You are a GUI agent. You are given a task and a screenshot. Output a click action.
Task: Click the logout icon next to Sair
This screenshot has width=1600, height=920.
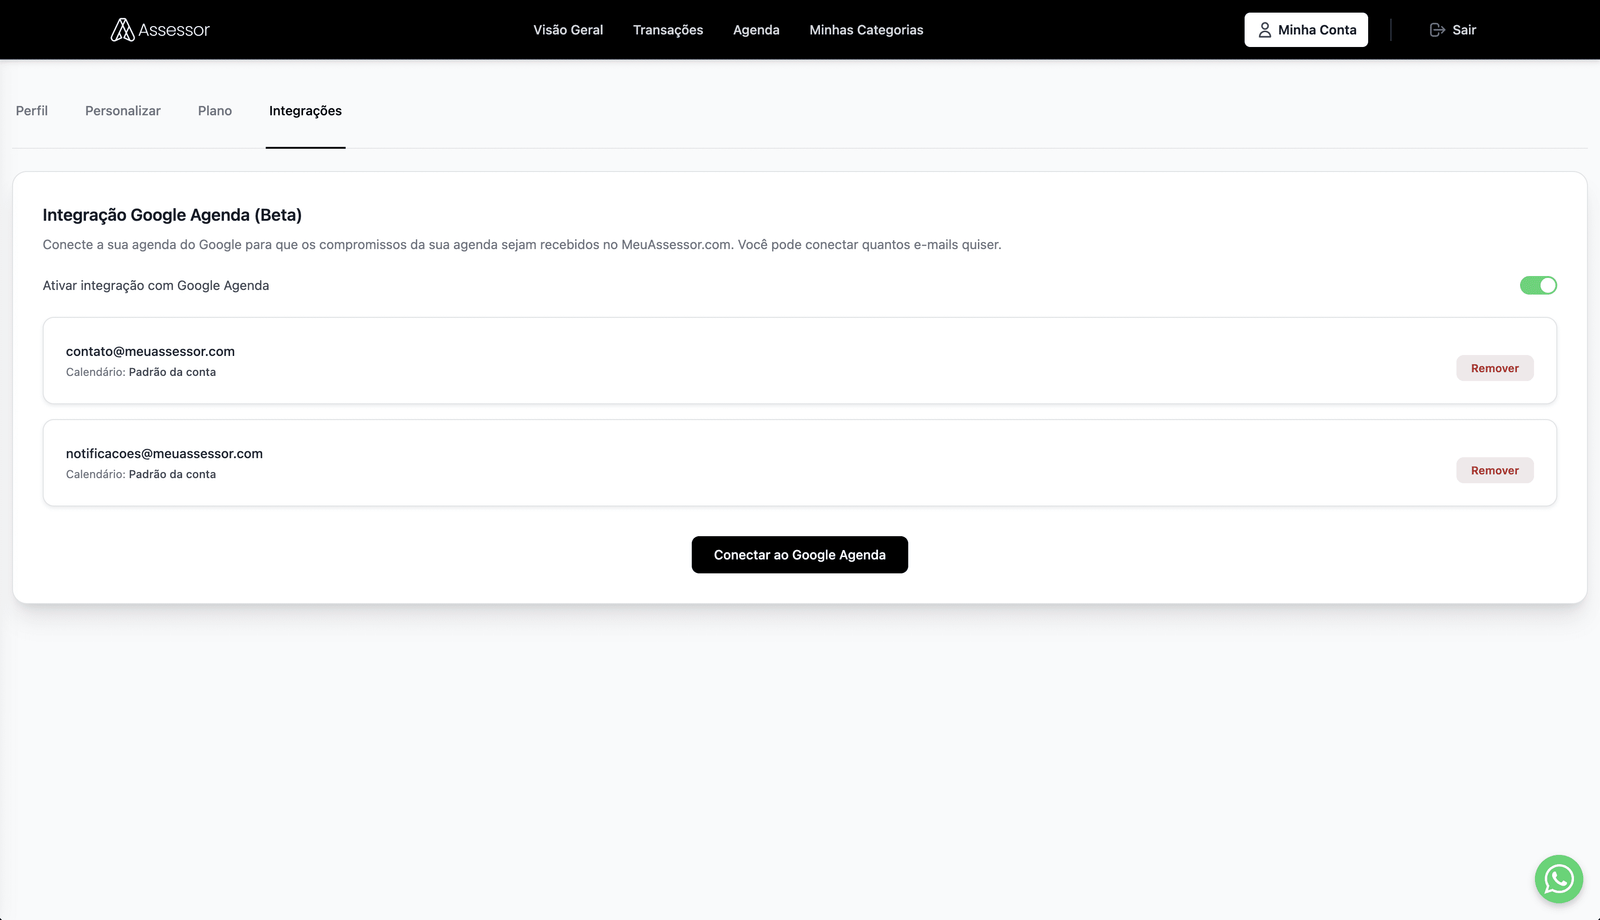[1436, 29]
